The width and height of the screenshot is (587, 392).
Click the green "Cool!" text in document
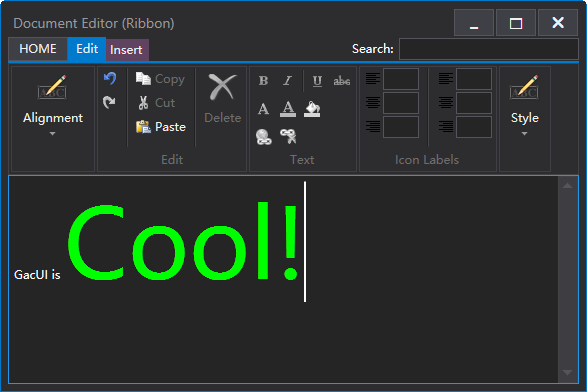coord(183,241)
